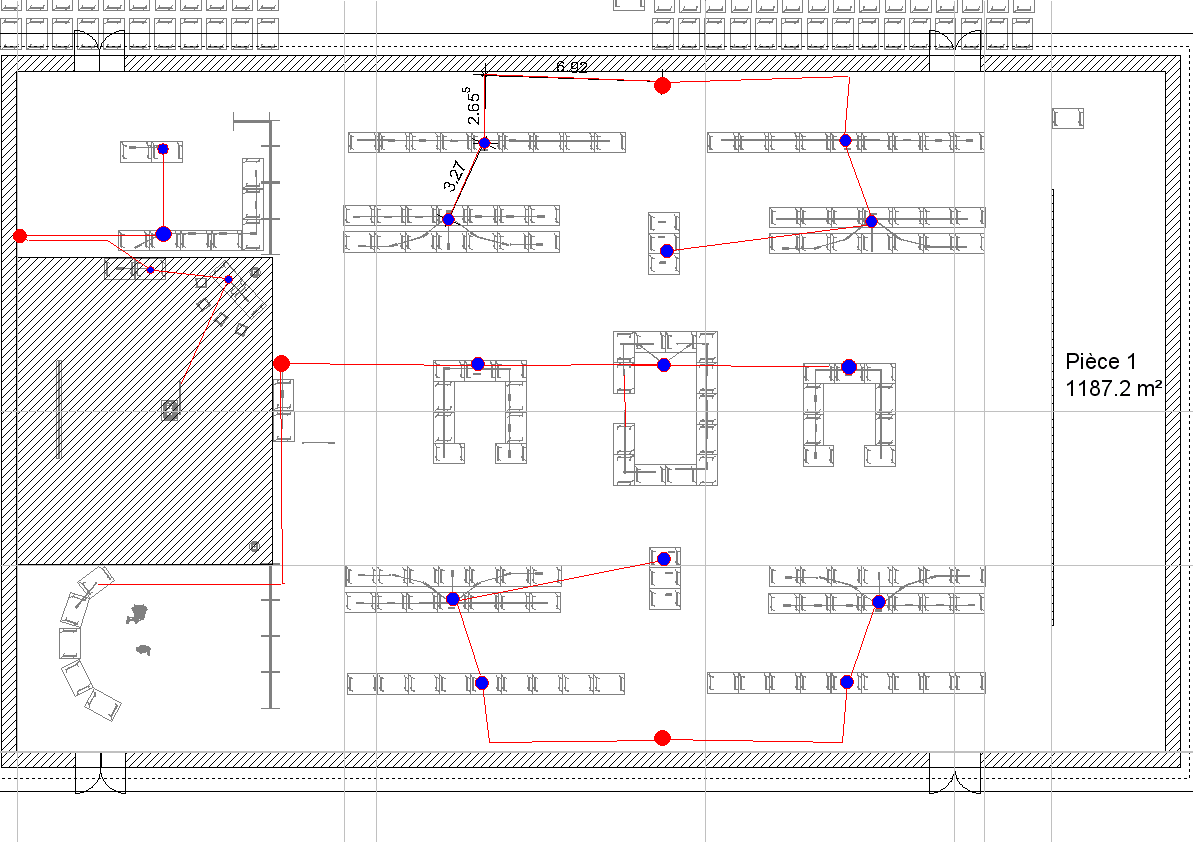This screenshot has height=842, width=1193.
Task: Select the top-left double door symbol
Action: 100,48
